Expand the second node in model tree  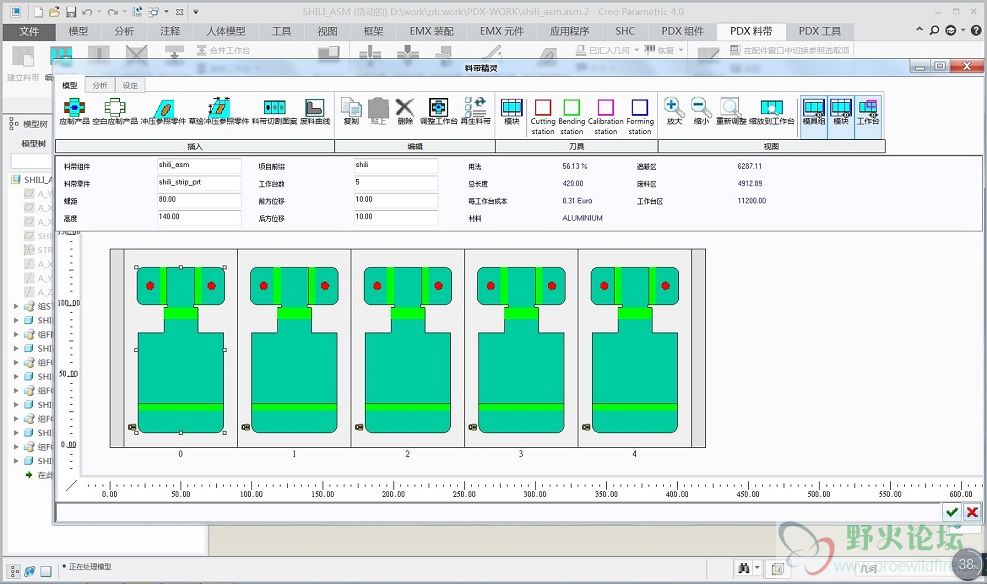15,320
